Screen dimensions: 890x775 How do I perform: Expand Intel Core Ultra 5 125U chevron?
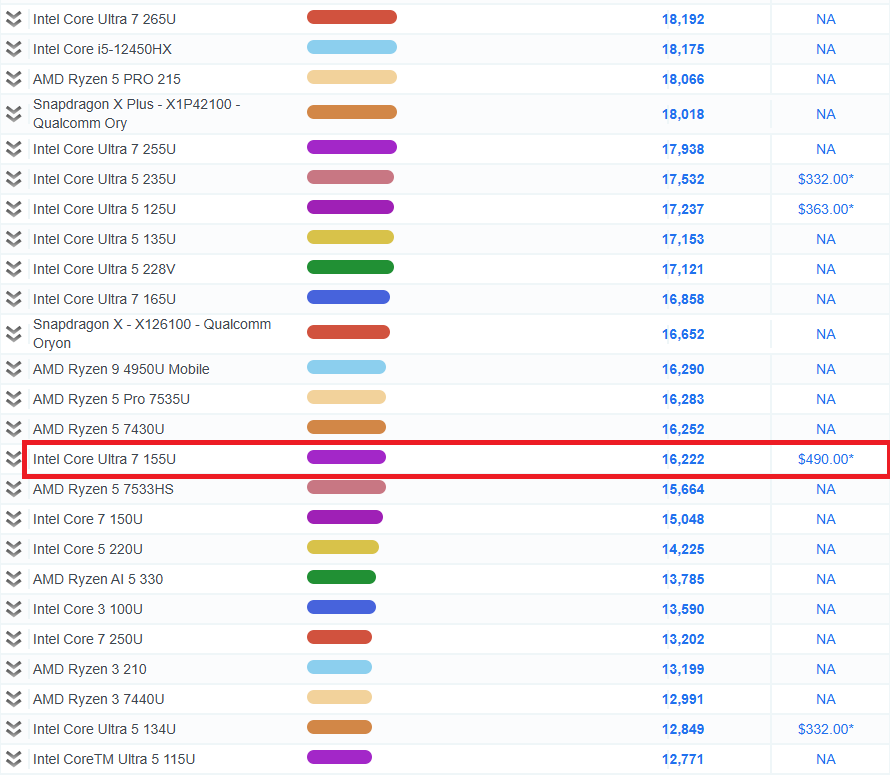pyautogui.click(x=14, y=209)
